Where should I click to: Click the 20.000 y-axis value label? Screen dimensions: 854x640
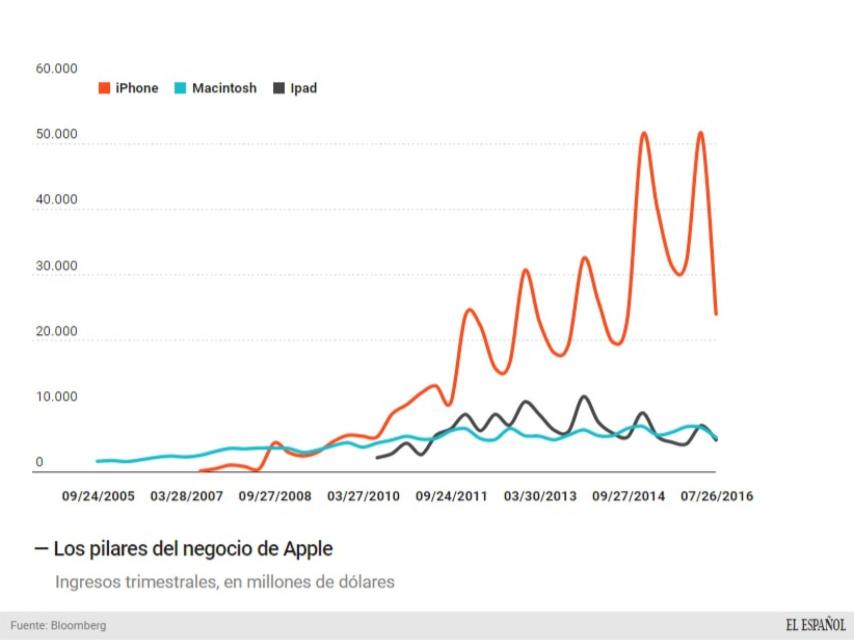click(x=56, y=331)
